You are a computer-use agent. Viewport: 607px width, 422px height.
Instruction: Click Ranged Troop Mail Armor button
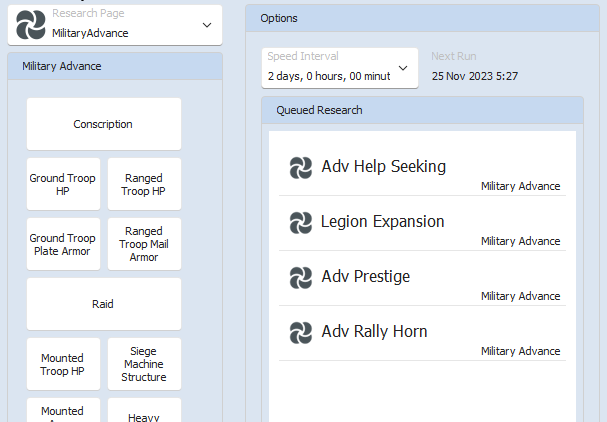144,244
